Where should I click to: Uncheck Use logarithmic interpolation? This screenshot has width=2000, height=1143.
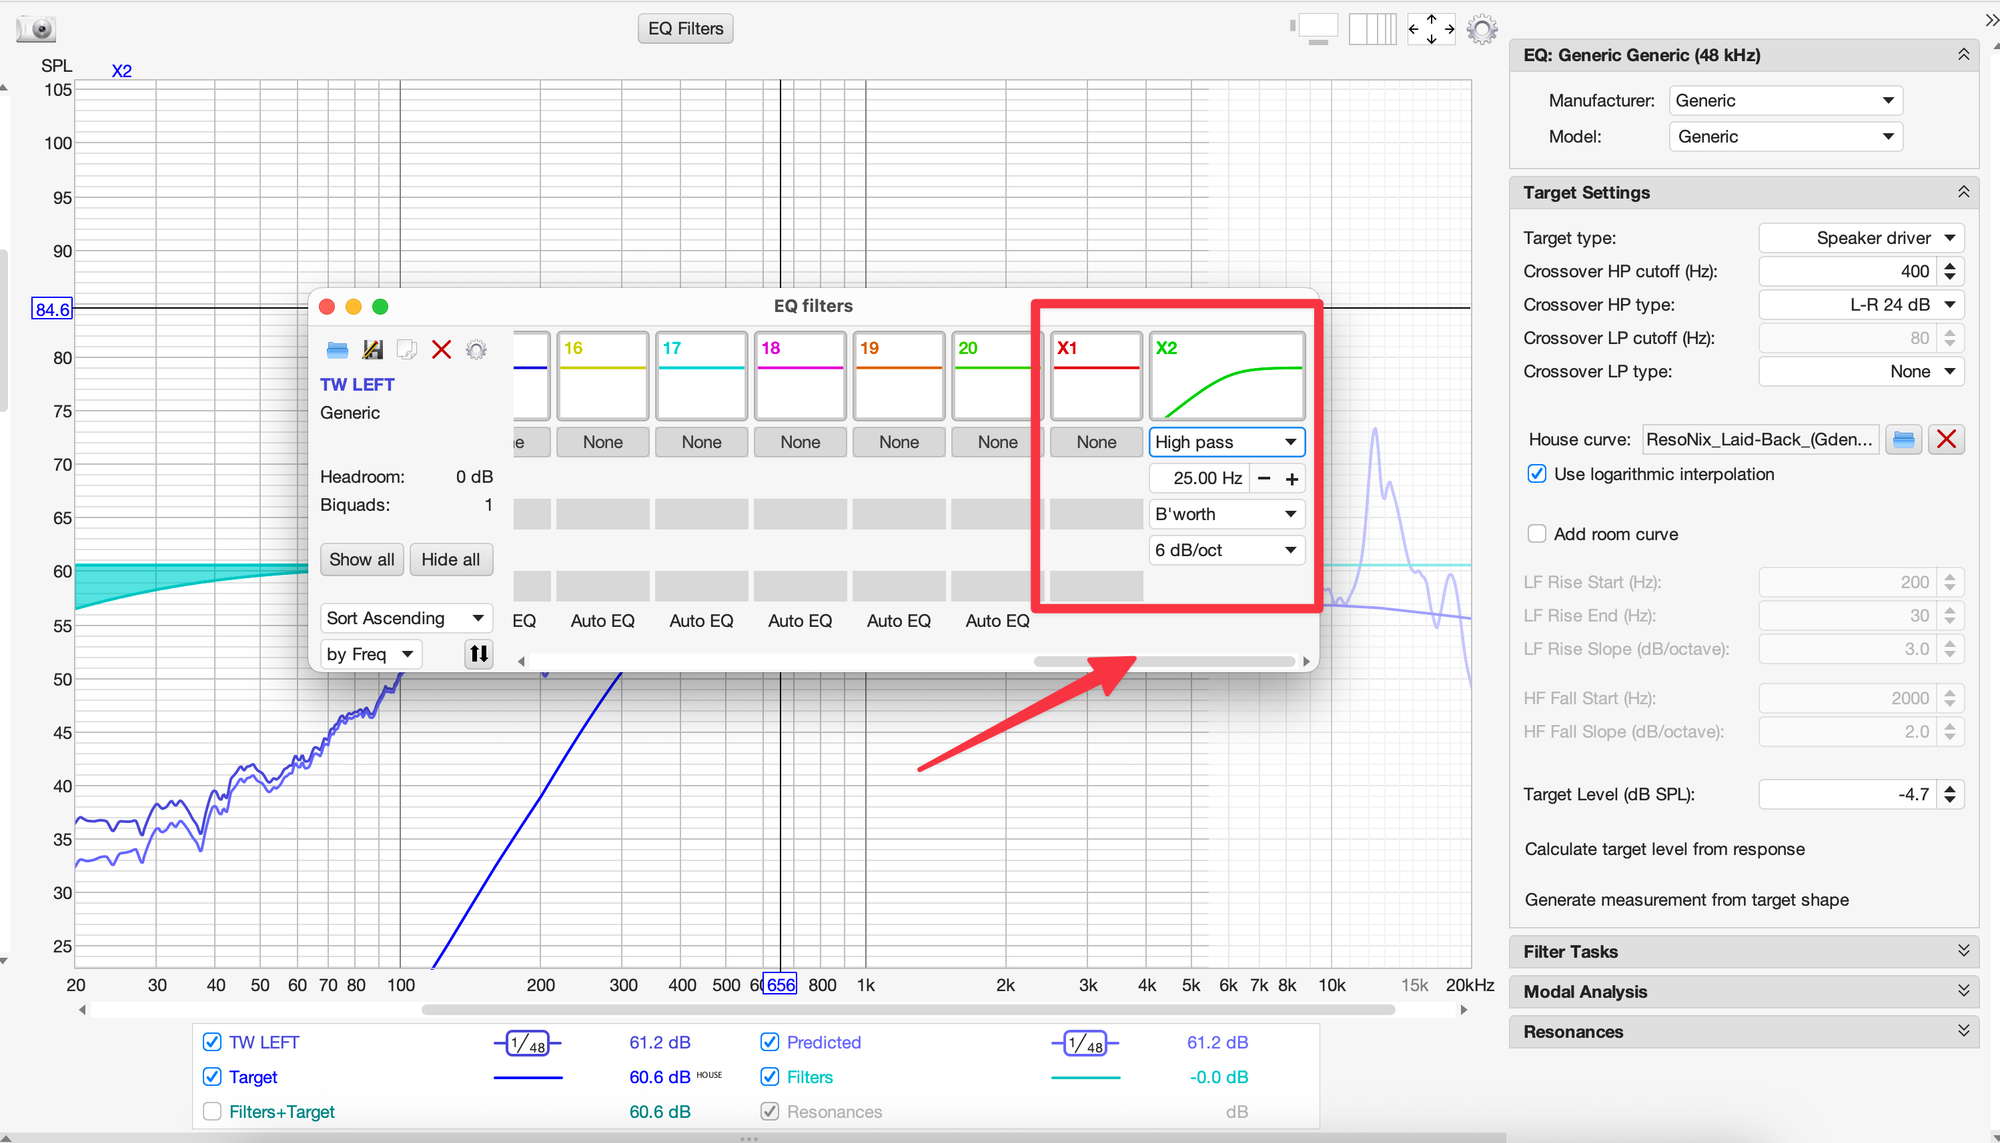pyautogui.click(x=1537, y=474)
